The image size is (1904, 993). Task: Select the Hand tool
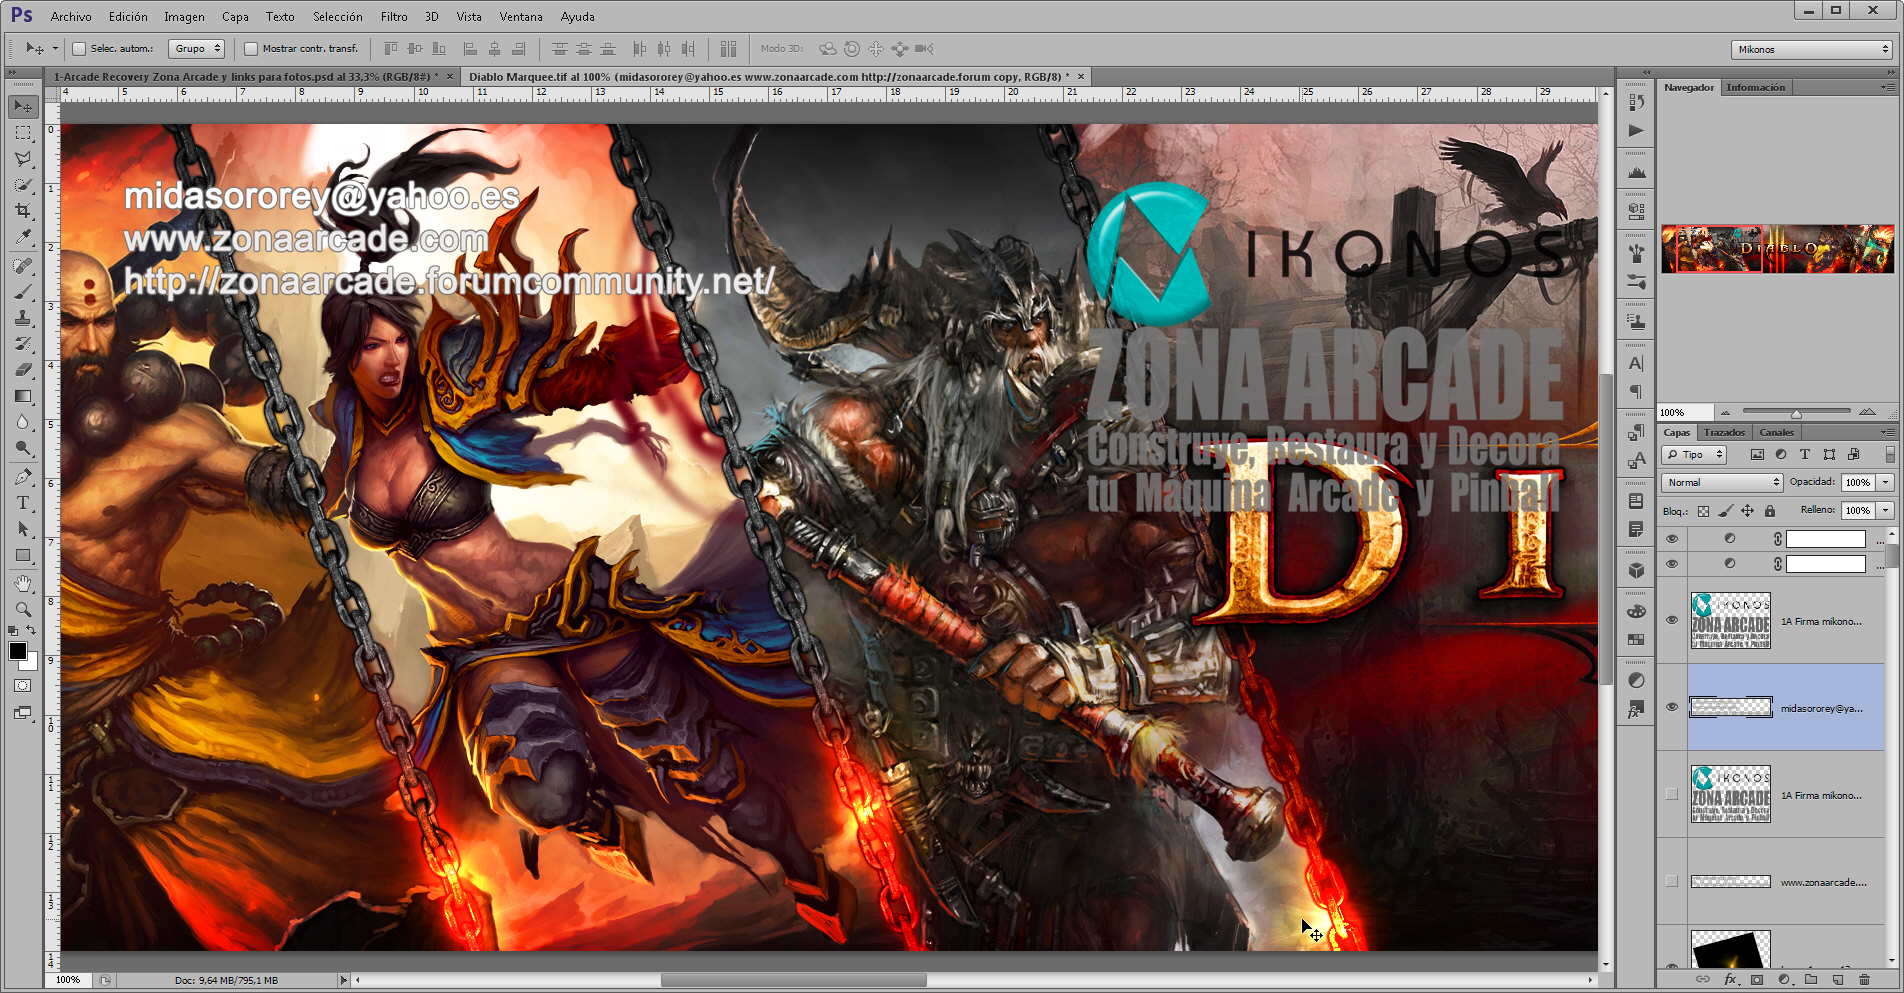[23, 583]
